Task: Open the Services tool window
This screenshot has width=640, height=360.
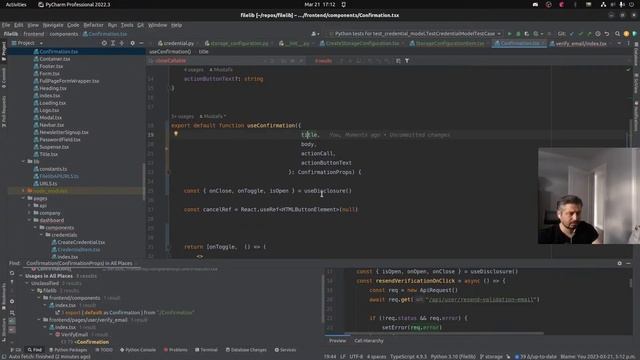Action: click(285, 350)
